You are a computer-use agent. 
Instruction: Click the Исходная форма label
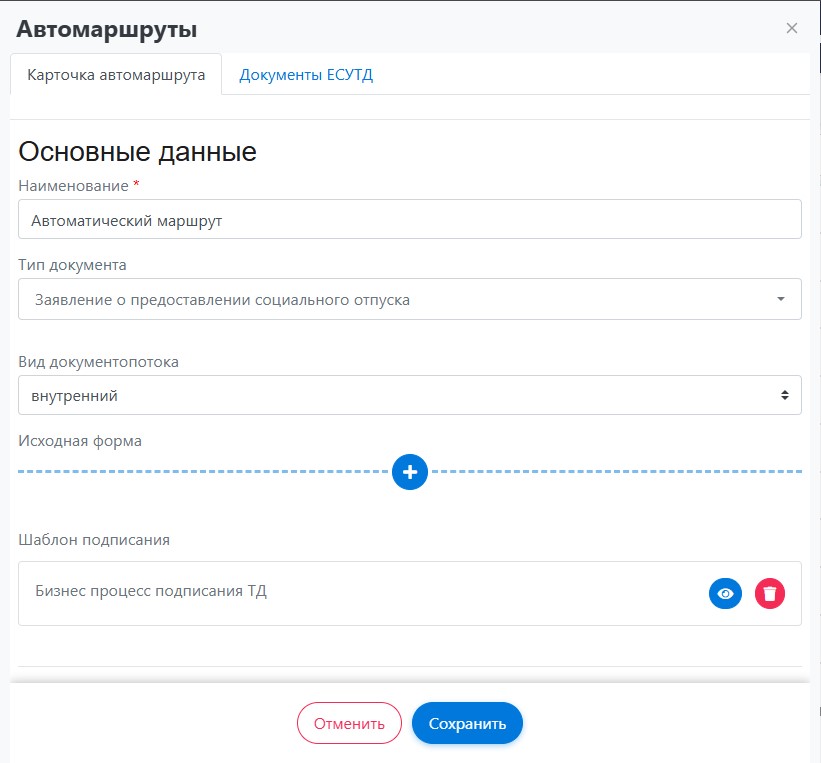point(80,441)
